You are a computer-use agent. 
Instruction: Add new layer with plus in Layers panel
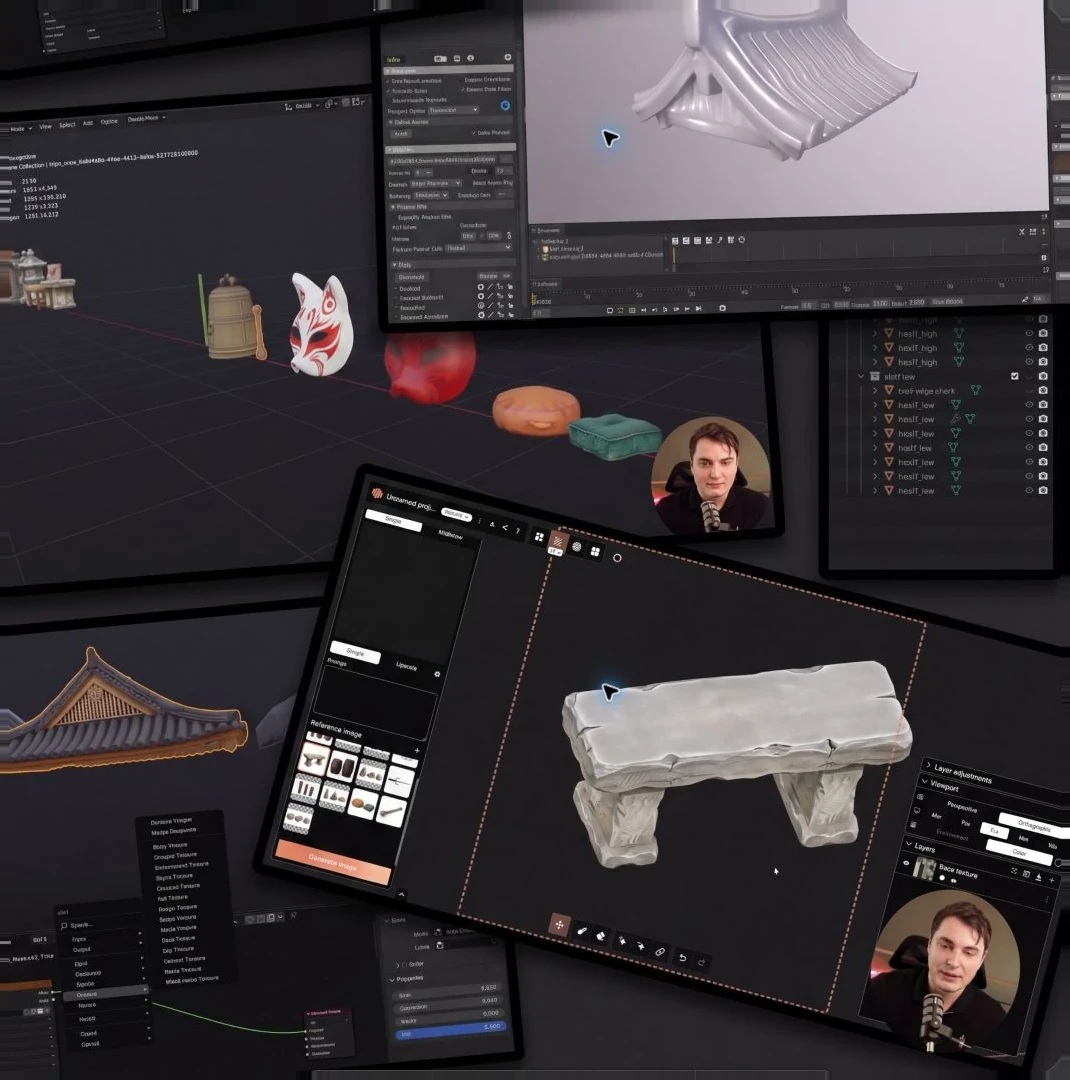[x=1051, y=880]
